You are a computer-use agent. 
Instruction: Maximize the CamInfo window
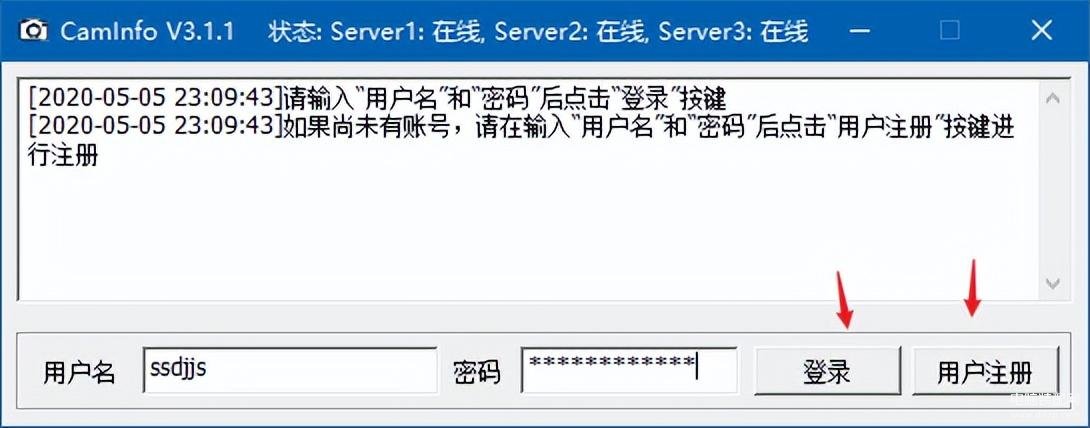[949, 31]
